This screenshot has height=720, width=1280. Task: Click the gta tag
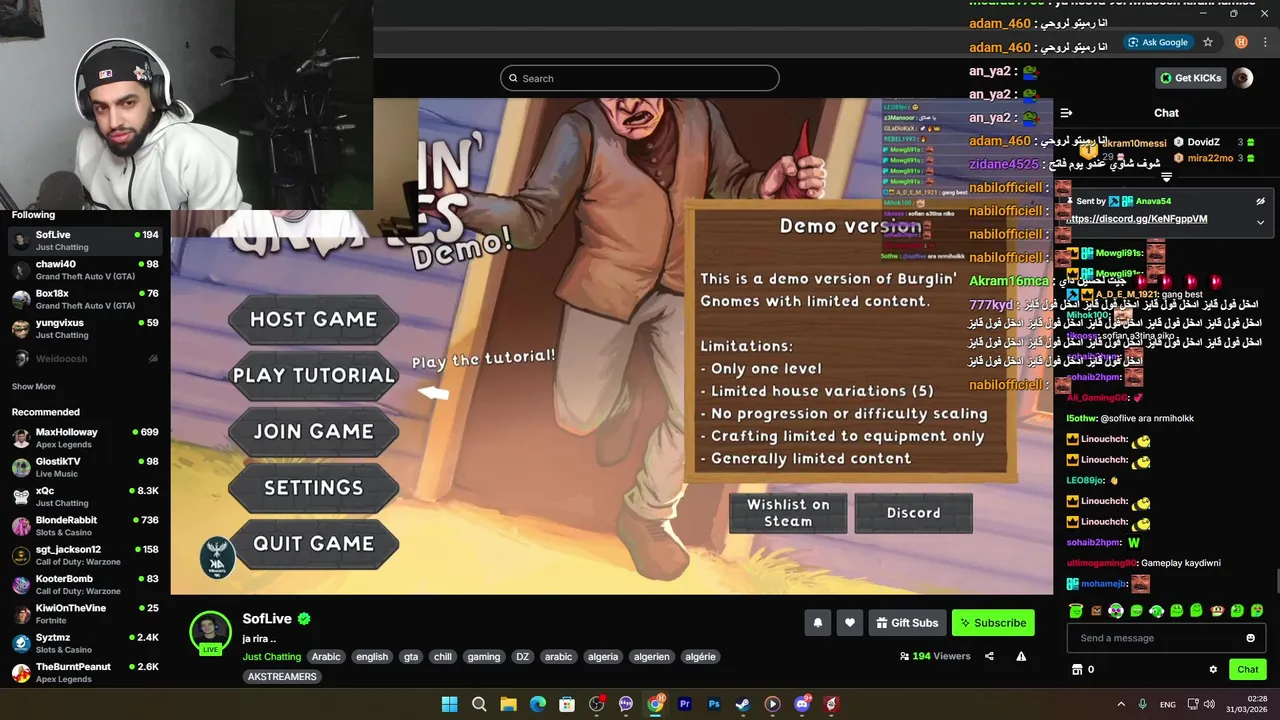click(411, 657)
